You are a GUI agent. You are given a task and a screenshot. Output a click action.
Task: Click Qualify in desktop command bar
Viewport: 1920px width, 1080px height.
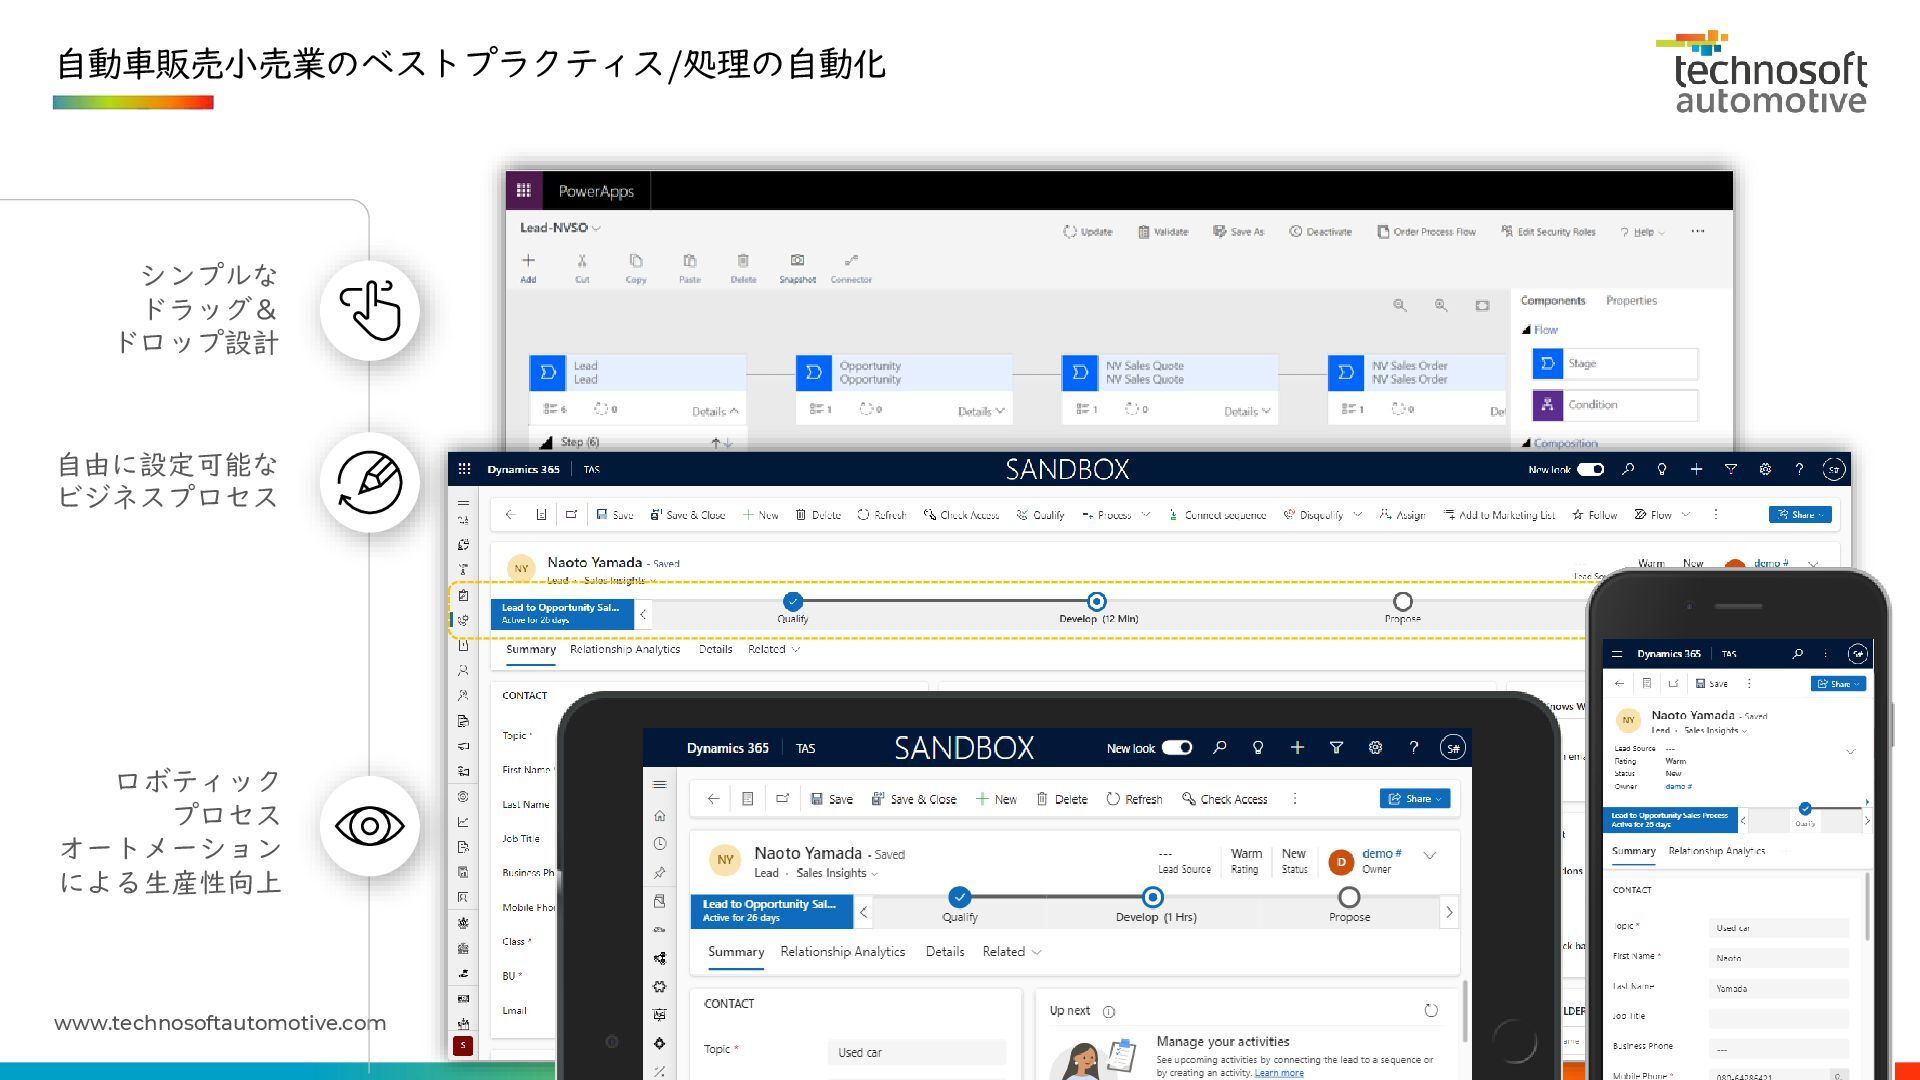(x=1040, y=515)
